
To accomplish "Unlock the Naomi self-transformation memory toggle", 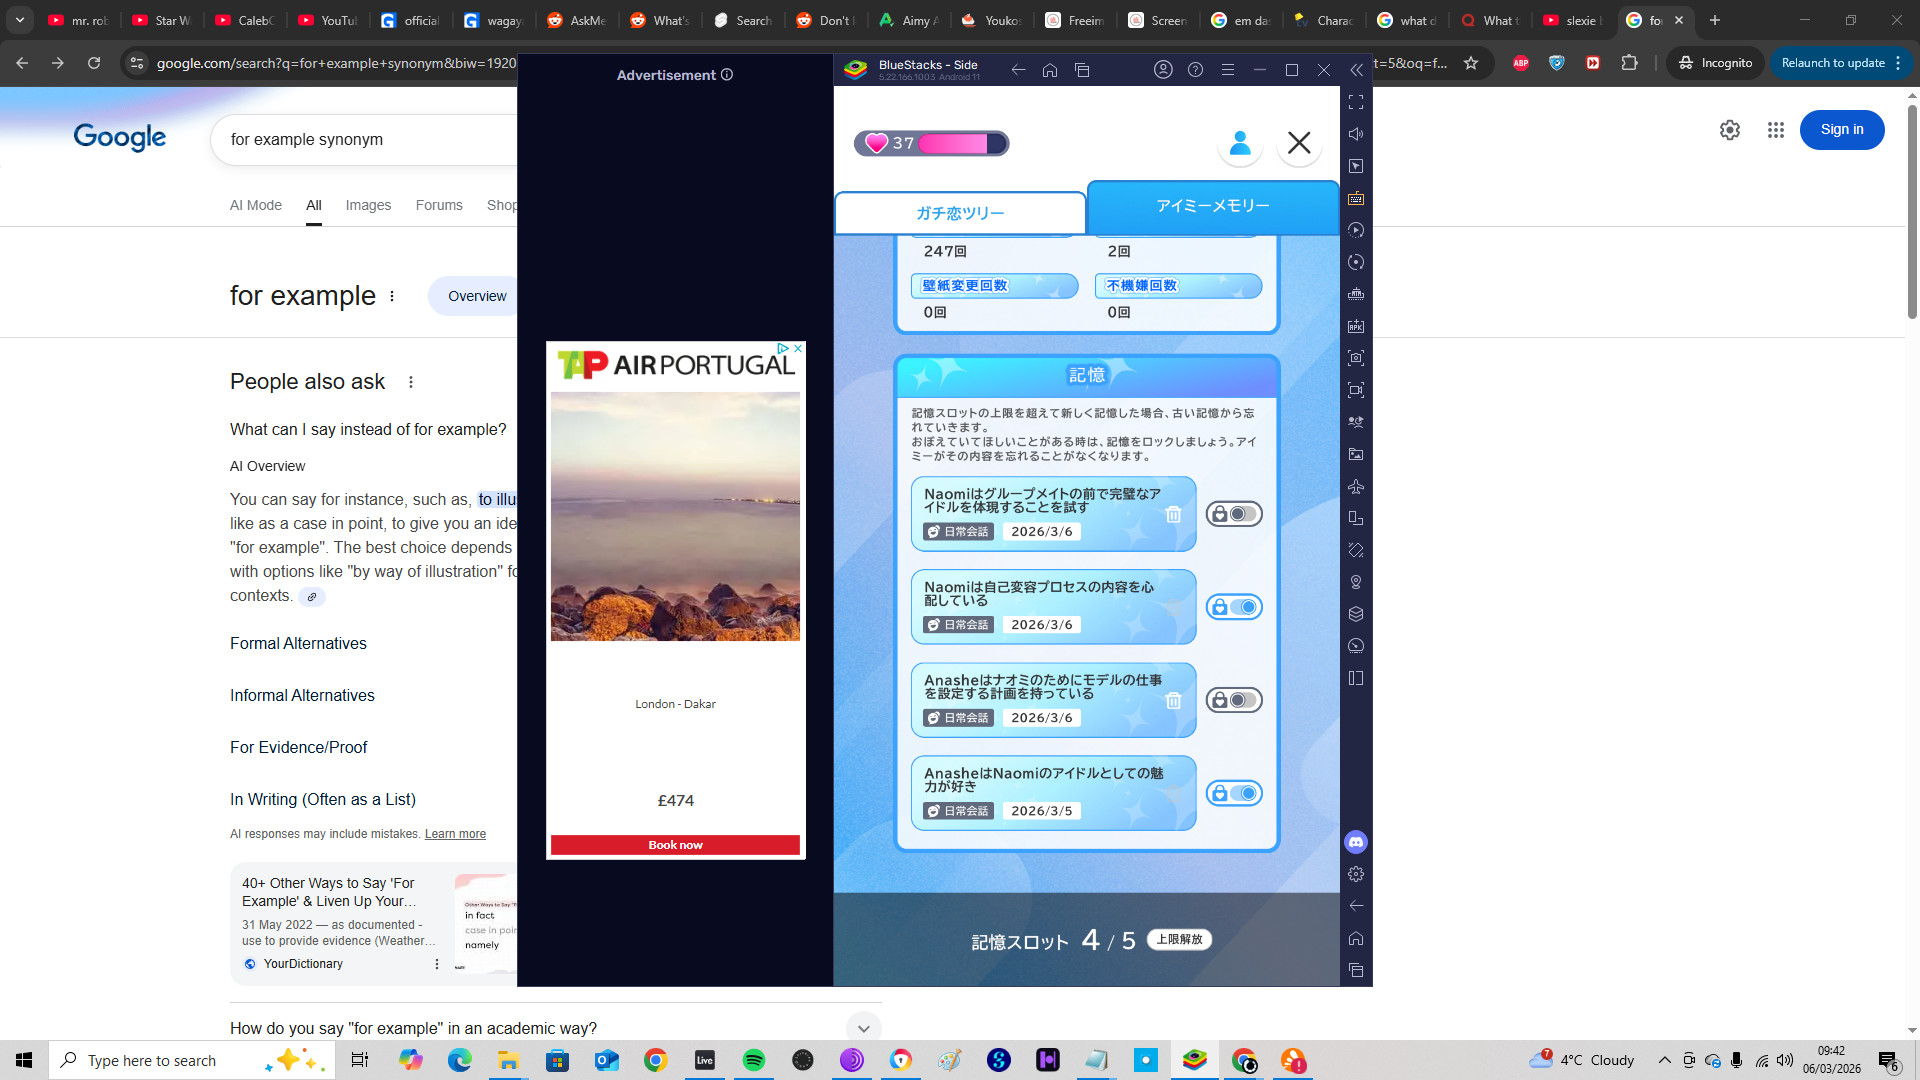I will point(1234,607).
